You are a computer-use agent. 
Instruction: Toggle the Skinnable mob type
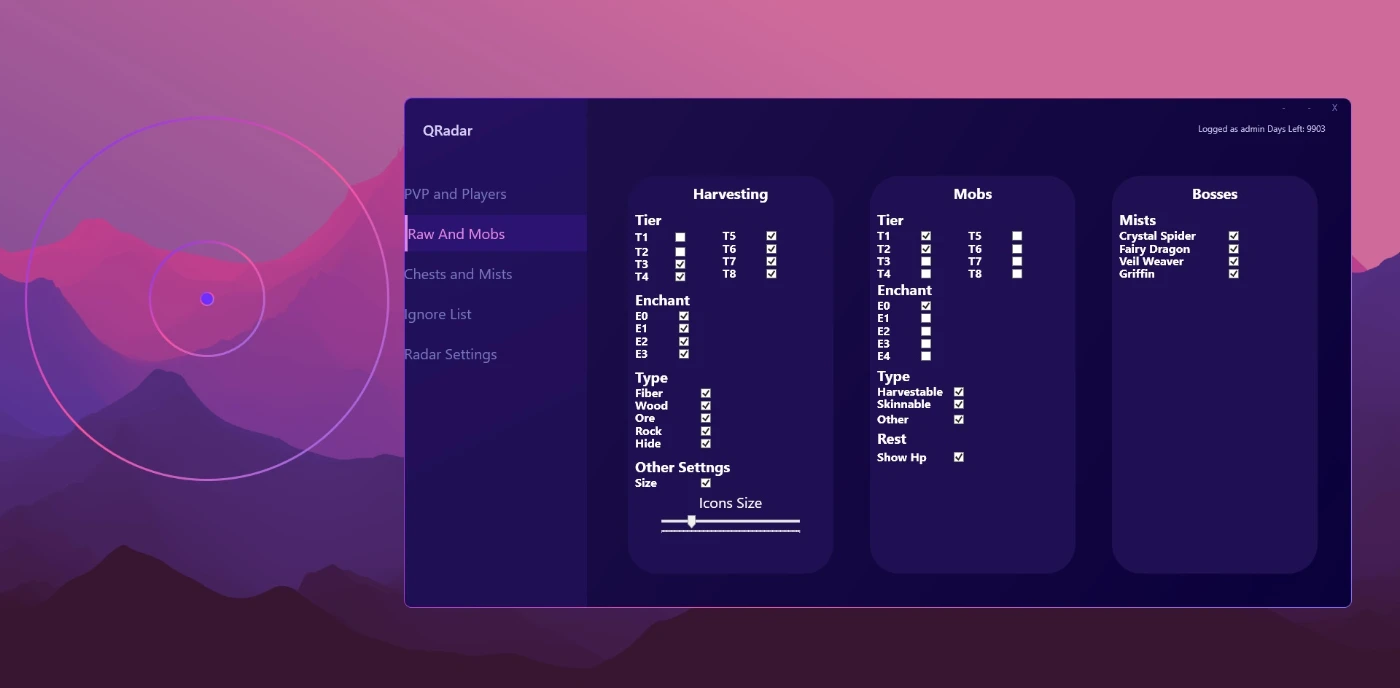pos(959,404)
